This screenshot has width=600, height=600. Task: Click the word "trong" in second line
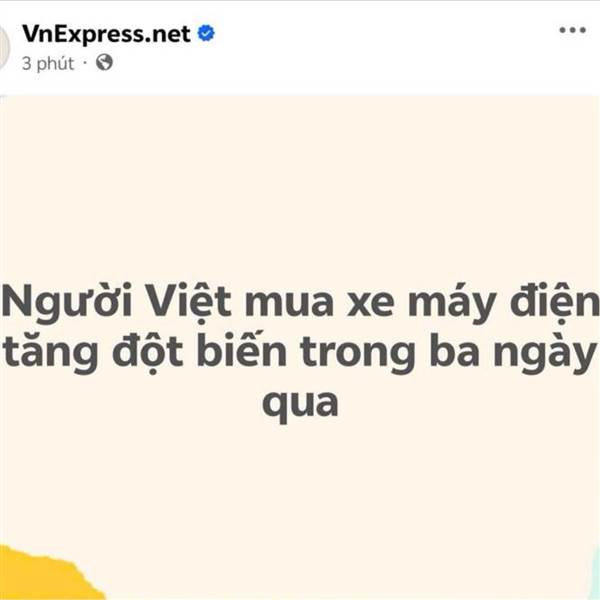coord(358,354)
